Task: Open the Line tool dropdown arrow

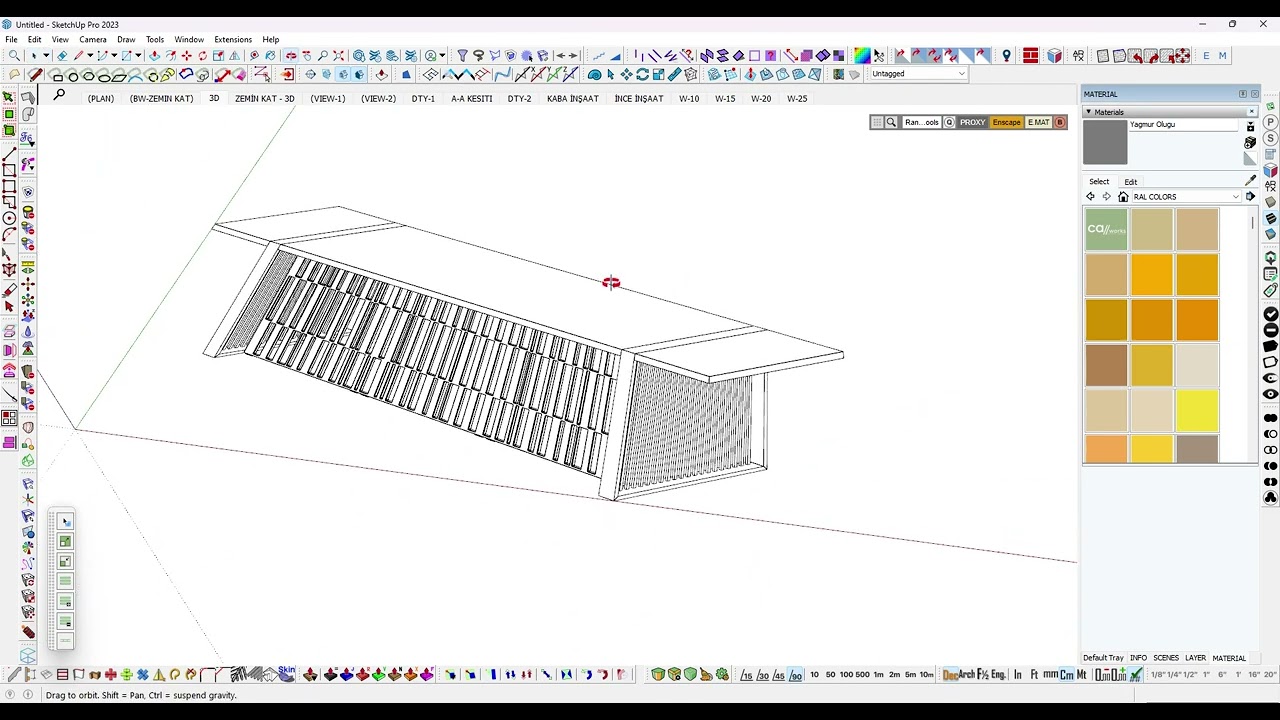Action: 90,55
